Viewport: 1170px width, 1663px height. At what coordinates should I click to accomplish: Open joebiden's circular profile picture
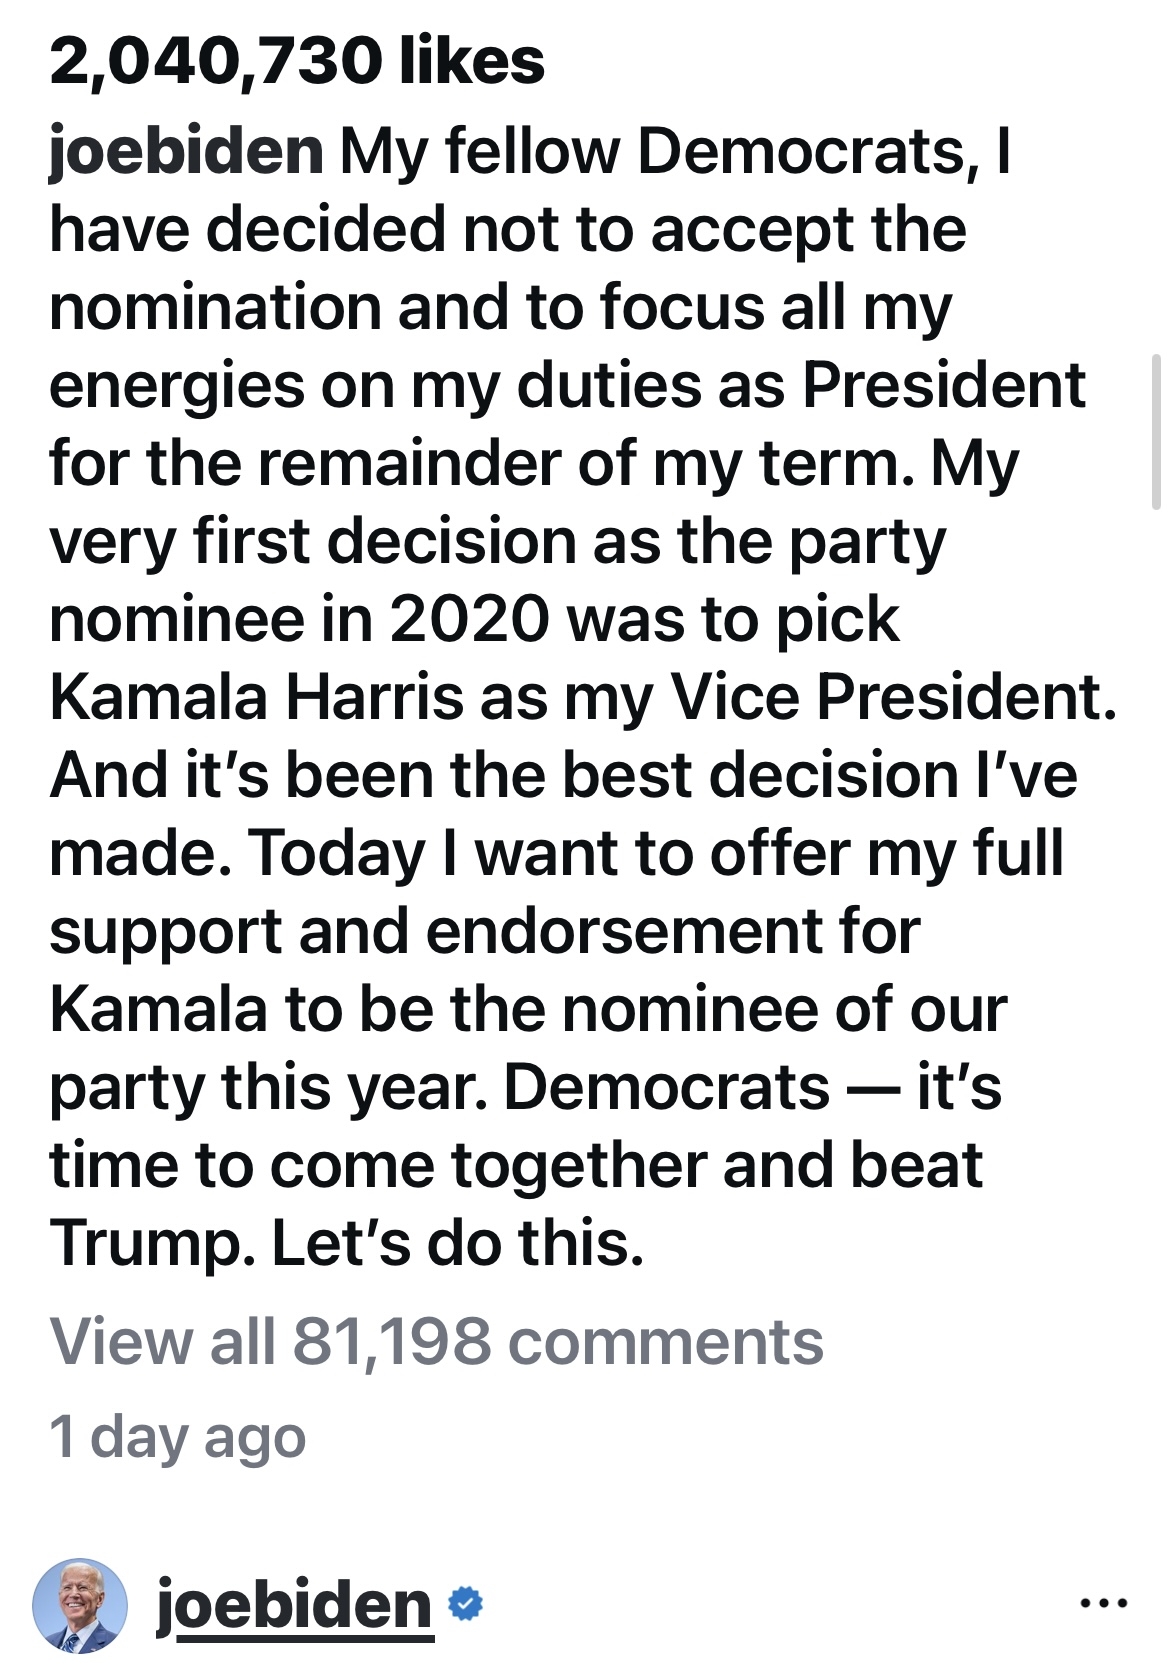tap(80, 1604)
